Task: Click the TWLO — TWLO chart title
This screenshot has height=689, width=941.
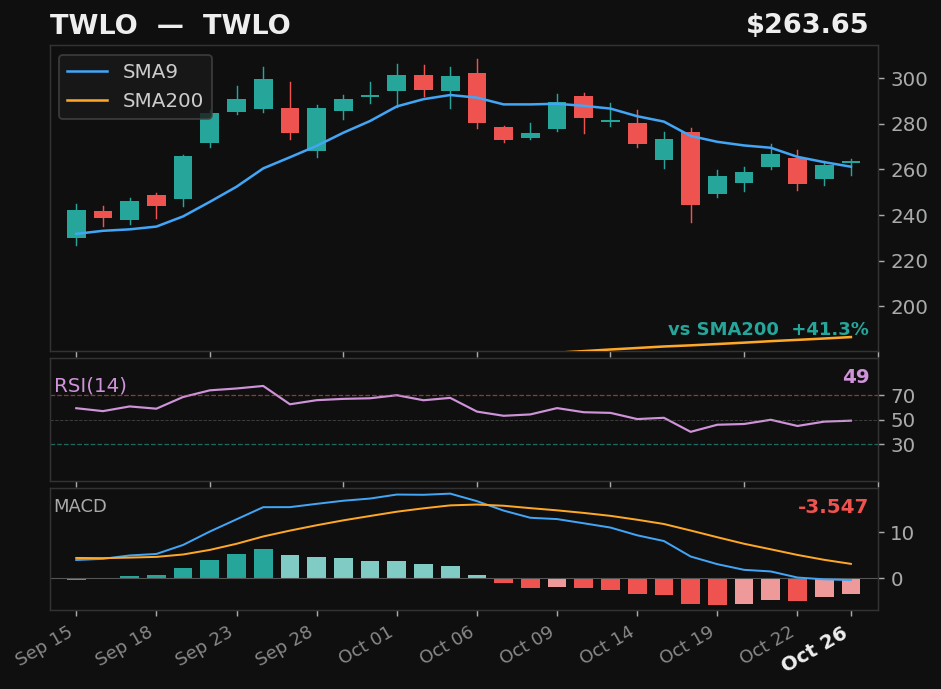Action: tap(170, 25)
